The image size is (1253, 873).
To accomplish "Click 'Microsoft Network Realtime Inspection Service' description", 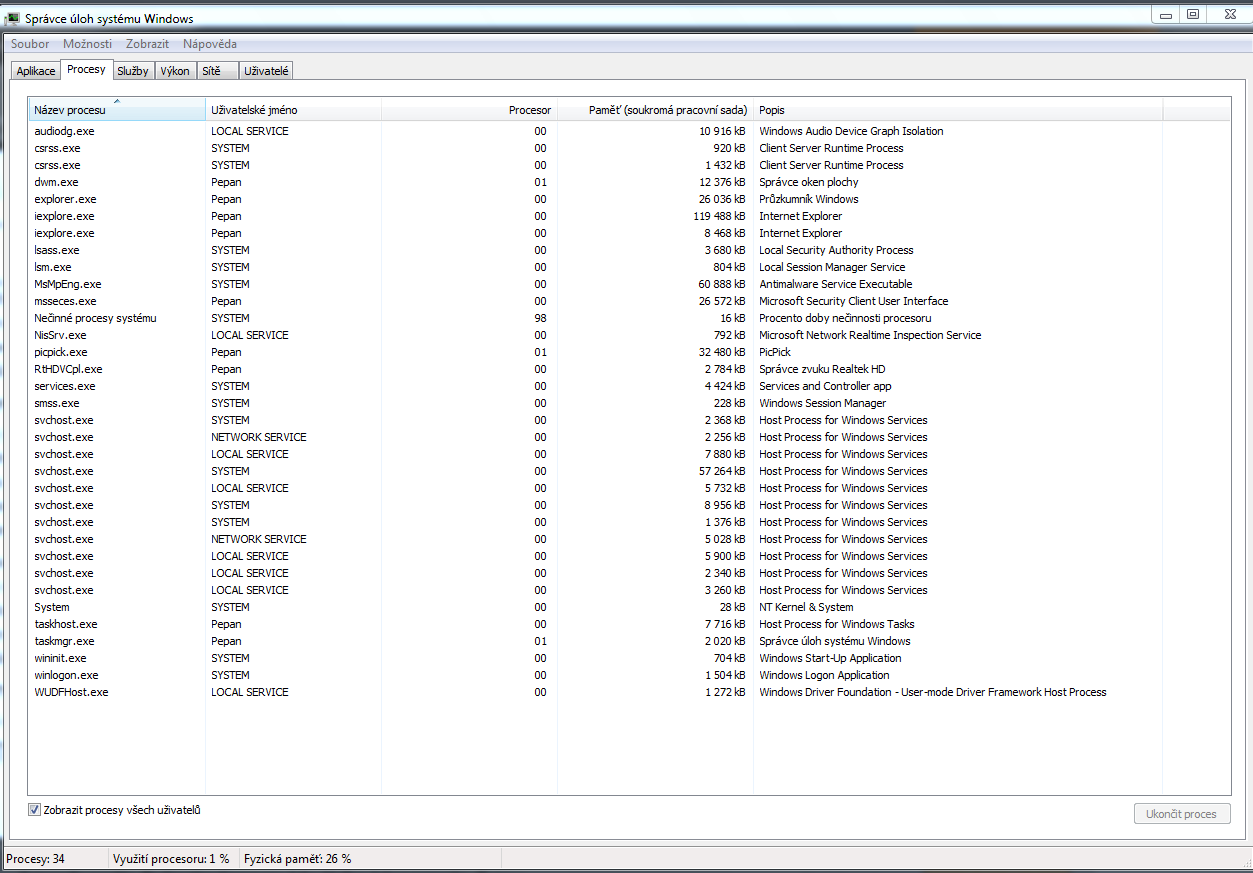I will [870, 335].
